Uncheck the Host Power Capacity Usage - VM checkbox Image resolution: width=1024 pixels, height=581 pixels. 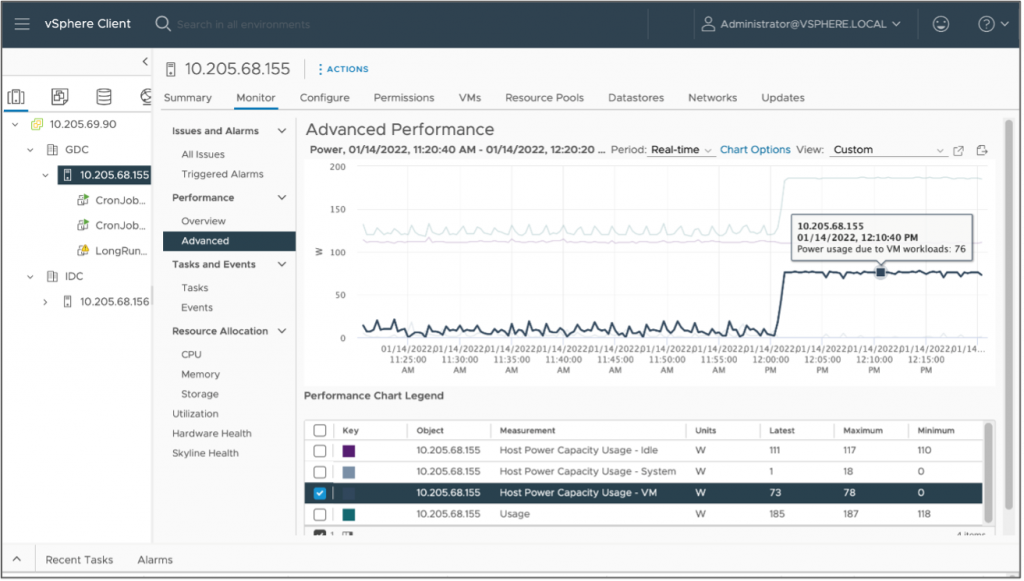pos(320,493)
